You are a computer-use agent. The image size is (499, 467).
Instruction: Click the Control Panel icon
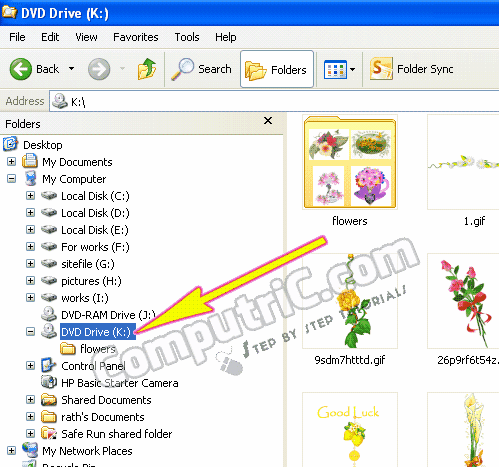click(x=49, y=365)
